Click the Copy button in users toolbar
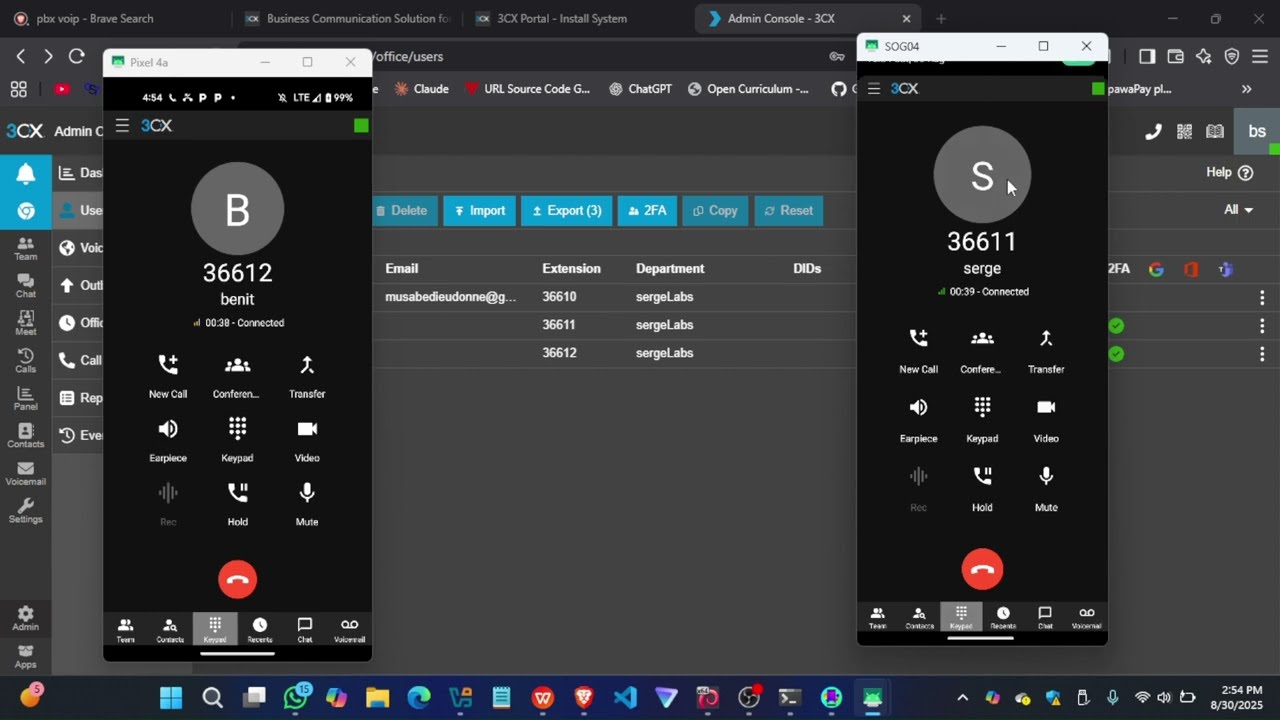Viewport: 1280px width, 720px height. [x=715, y=210]
